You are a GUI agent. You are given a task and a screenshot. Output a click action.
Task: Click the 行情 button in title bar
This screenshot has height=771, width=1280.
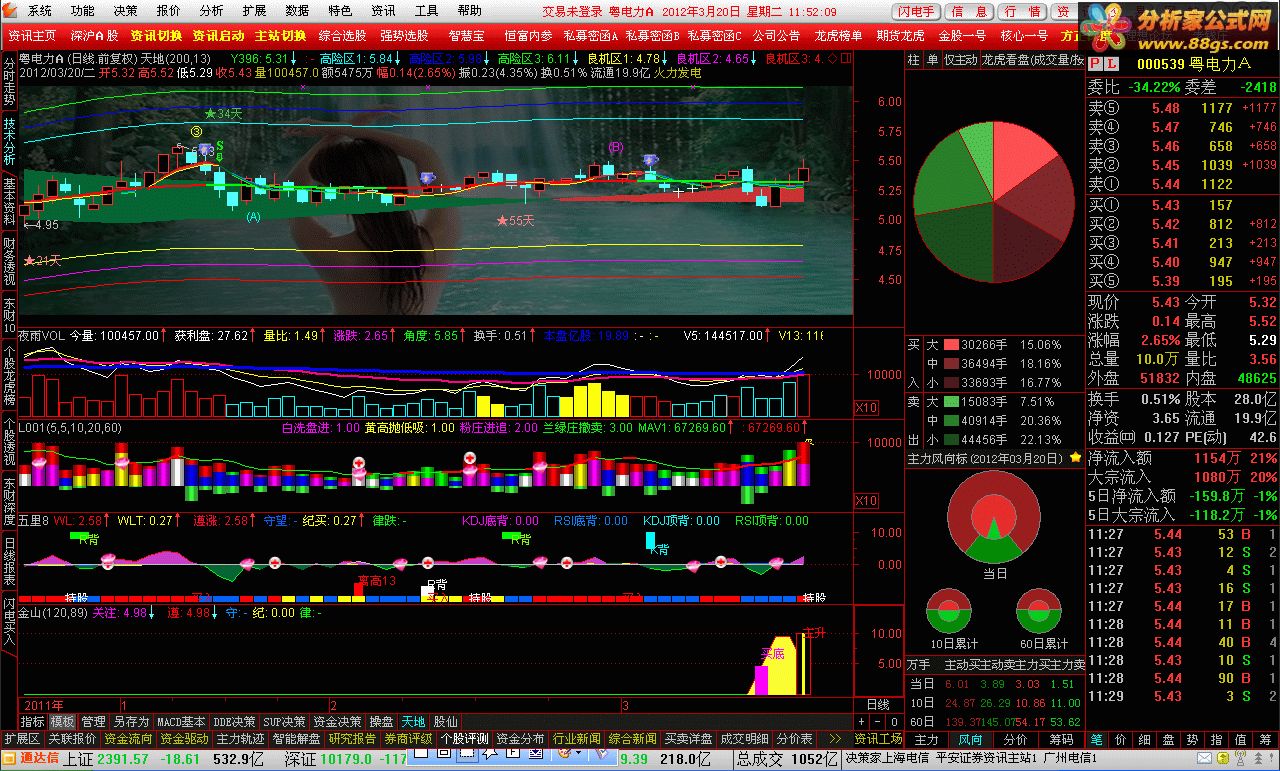pos(1021,11)
